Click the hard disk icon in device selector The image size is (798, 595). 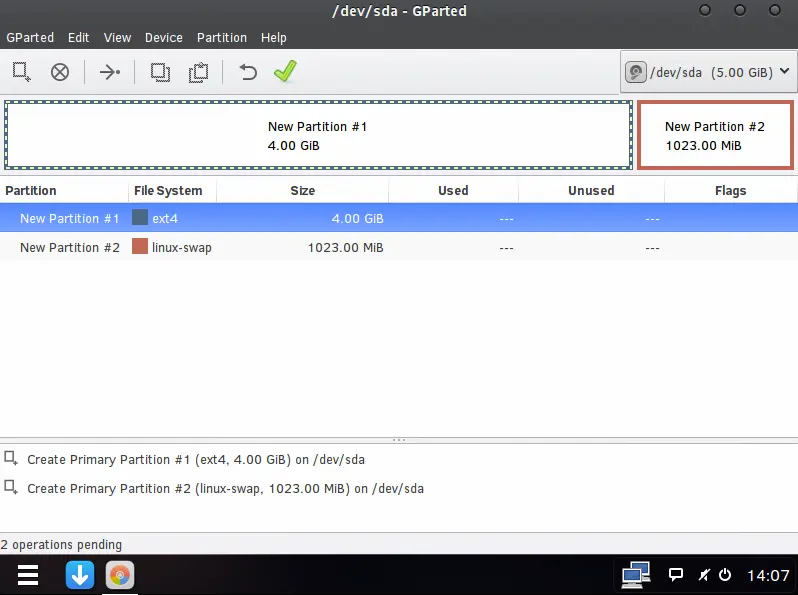point(636,72)
